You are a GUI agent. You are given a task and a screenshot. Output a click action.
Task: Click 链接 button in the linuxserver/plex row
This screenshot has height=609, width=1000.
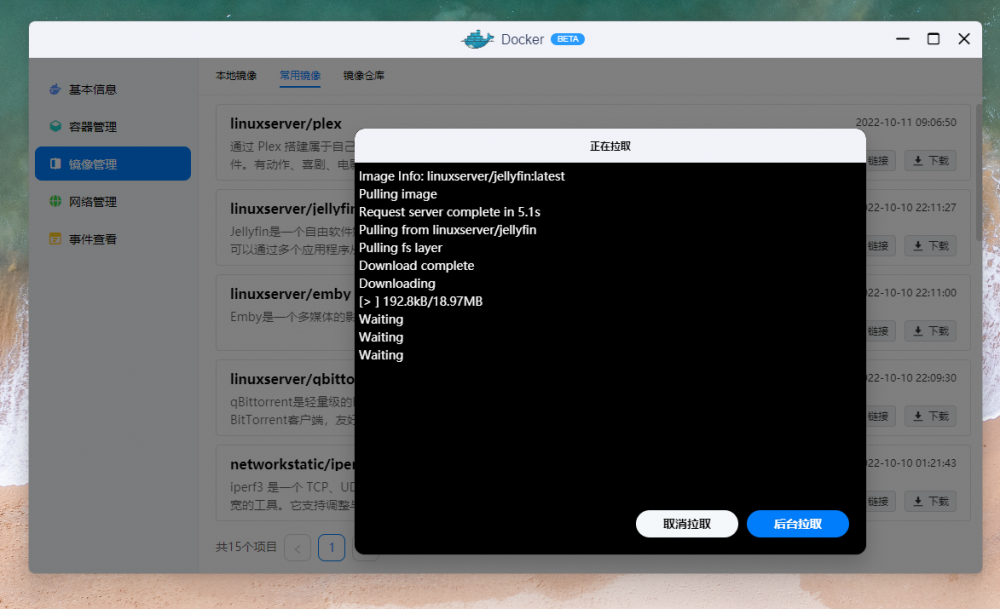point(881,161)
